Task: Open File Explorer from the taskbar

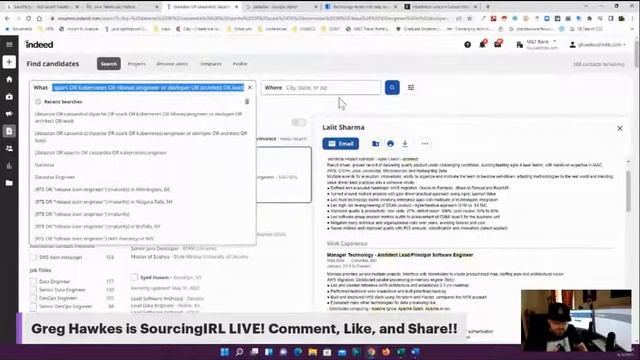Action: point(313,352)
